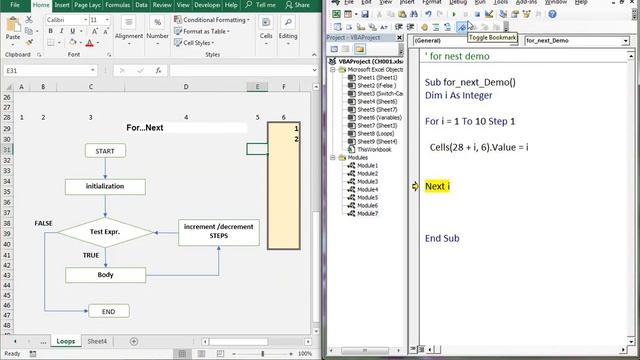This screenshot has width=640, height=360.
Task: Close the Project Explorer pane
Action: 400,38
